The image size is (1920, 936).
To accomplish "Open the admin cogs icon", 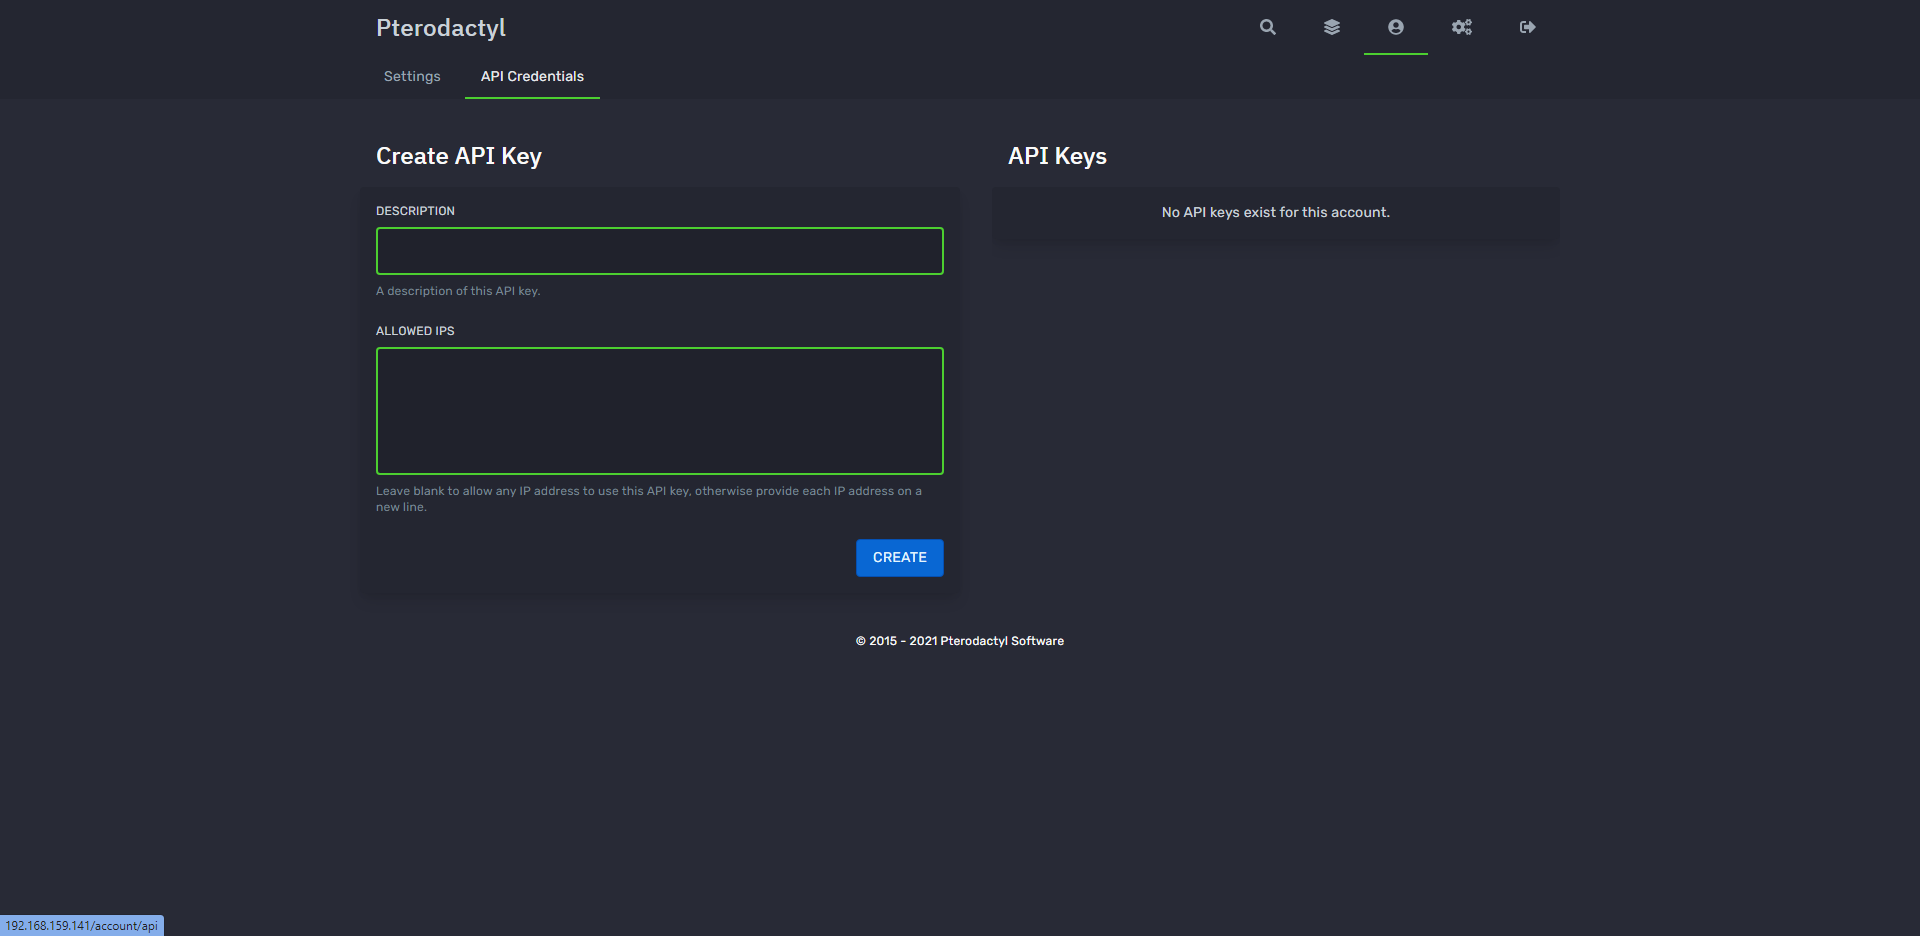I will point(1461,27).
